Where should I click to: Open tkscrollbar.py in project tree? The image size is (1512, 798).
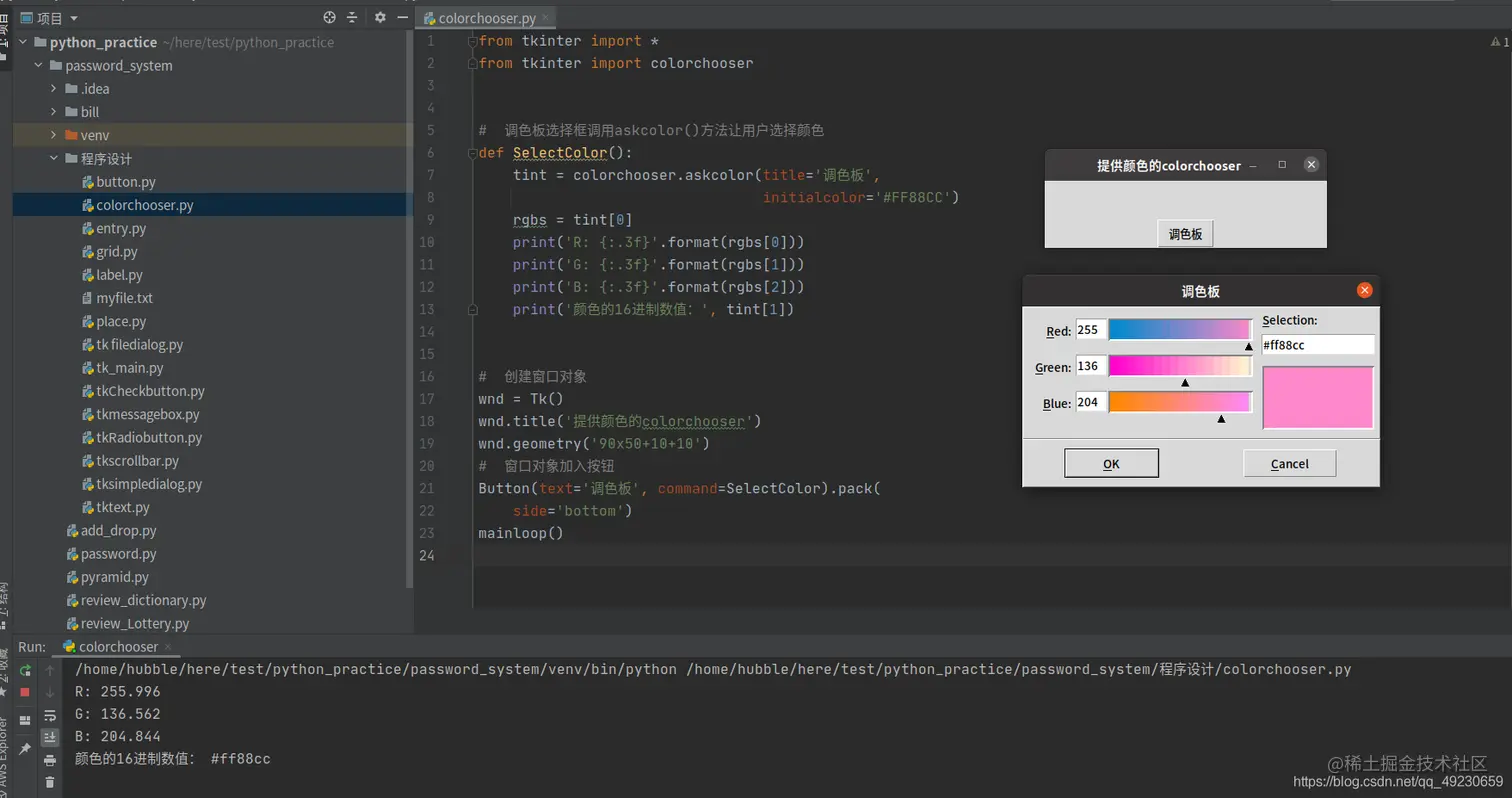[130, 461]
